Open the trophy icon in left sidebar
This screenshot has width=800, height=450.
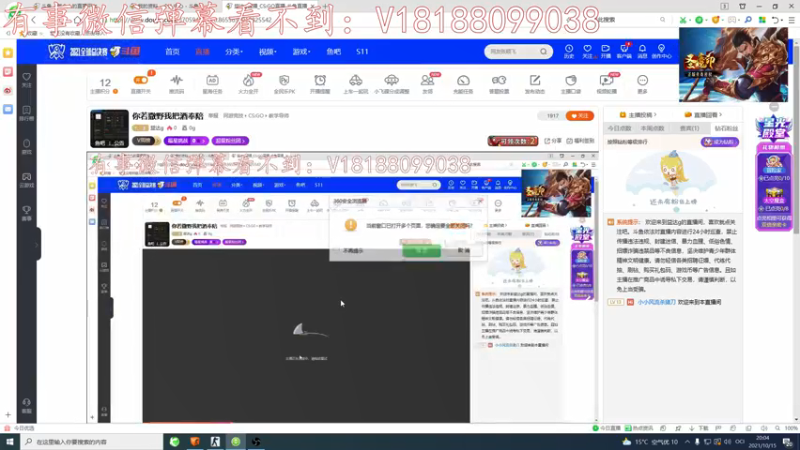pos(27,213)
